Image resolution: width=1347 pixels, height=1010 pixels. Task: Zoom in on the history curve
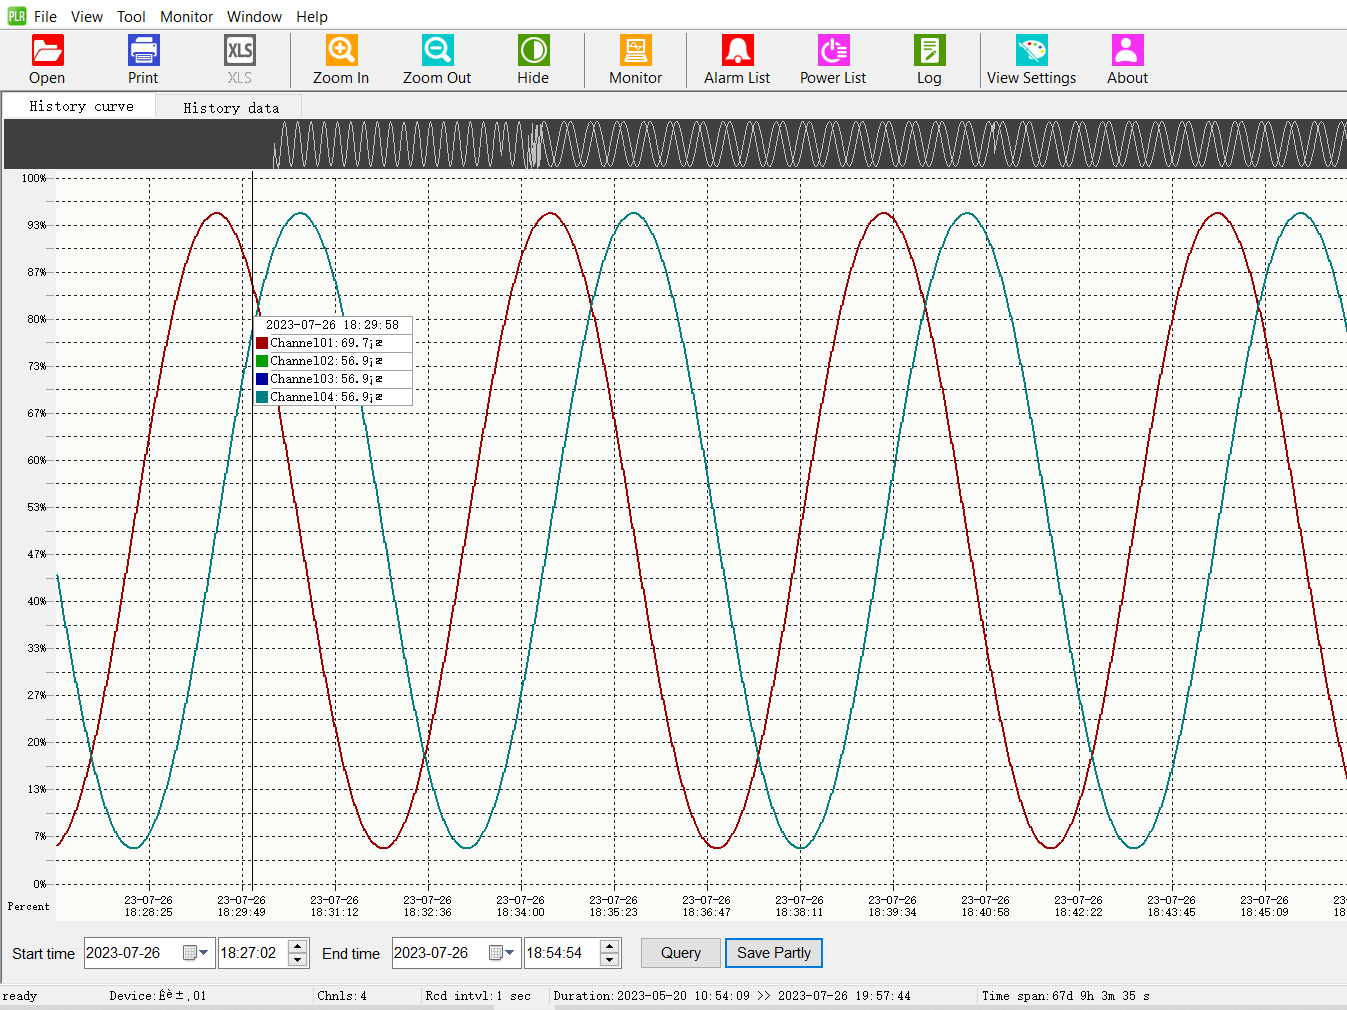[341, 51]
